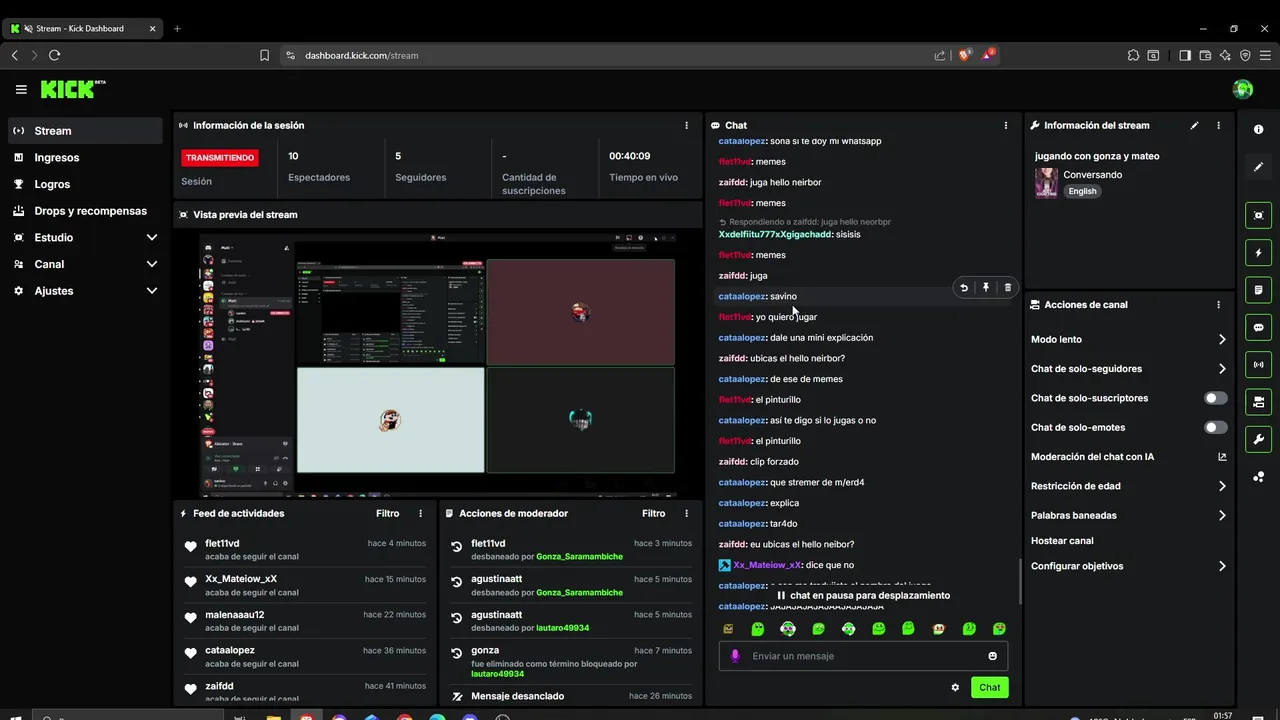
Task: Bookmark this page icon in address bar
Action: point(264,55)
